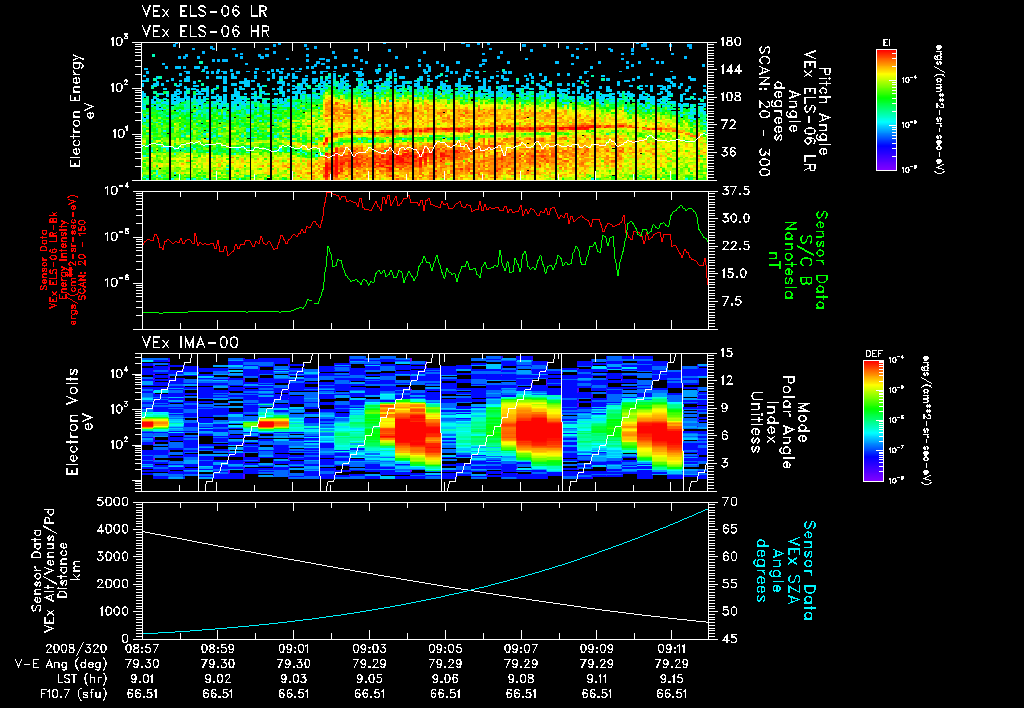Click the LST value 9.02

(x=217, y=679)
